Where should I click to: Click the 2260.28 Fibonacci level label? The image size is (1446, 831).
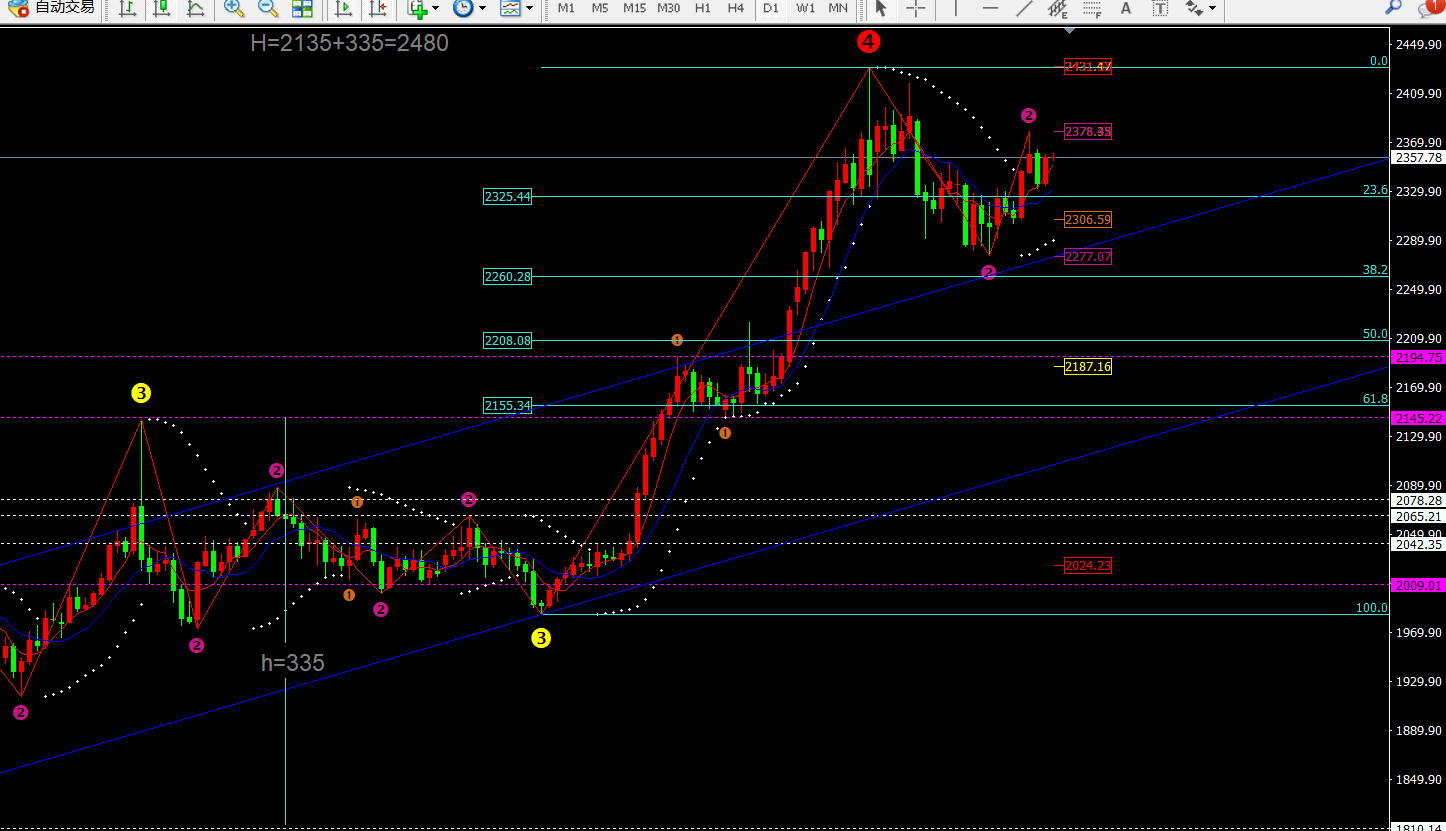tap(507, 276)
